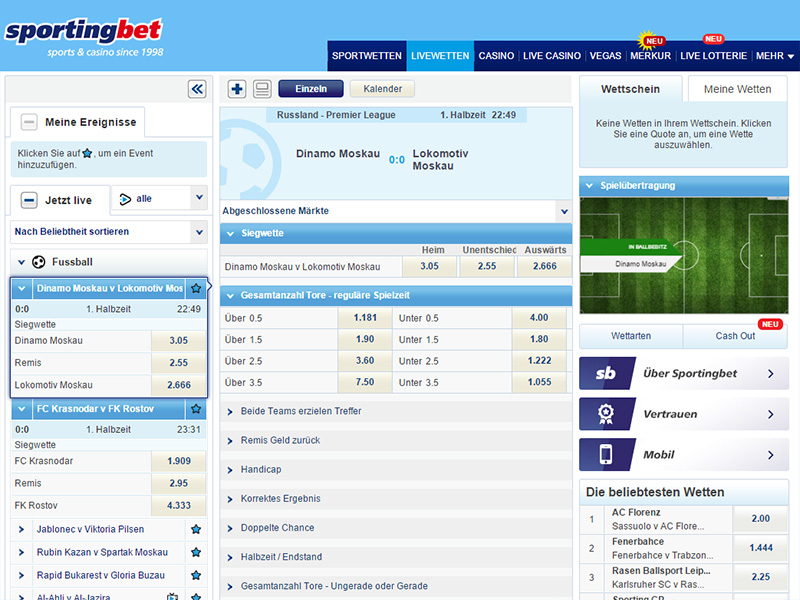Collapse Gesamtanzahl Tore - reguläre Spielzeit section
The image size is (800, 600).
(231, 296)
